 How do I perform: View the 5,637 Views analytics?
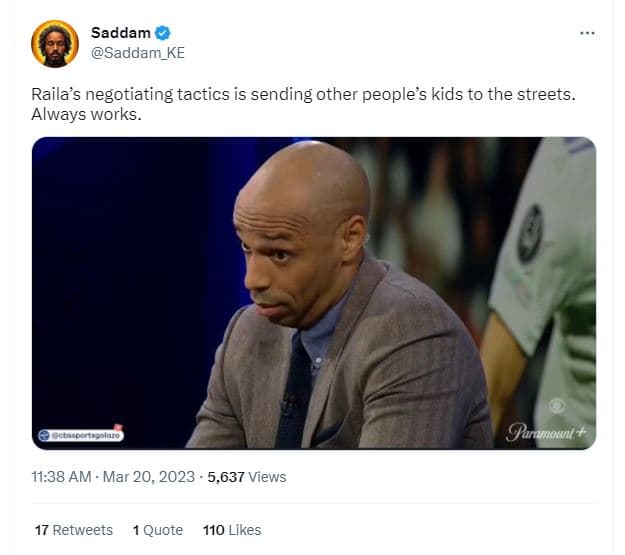246,477
